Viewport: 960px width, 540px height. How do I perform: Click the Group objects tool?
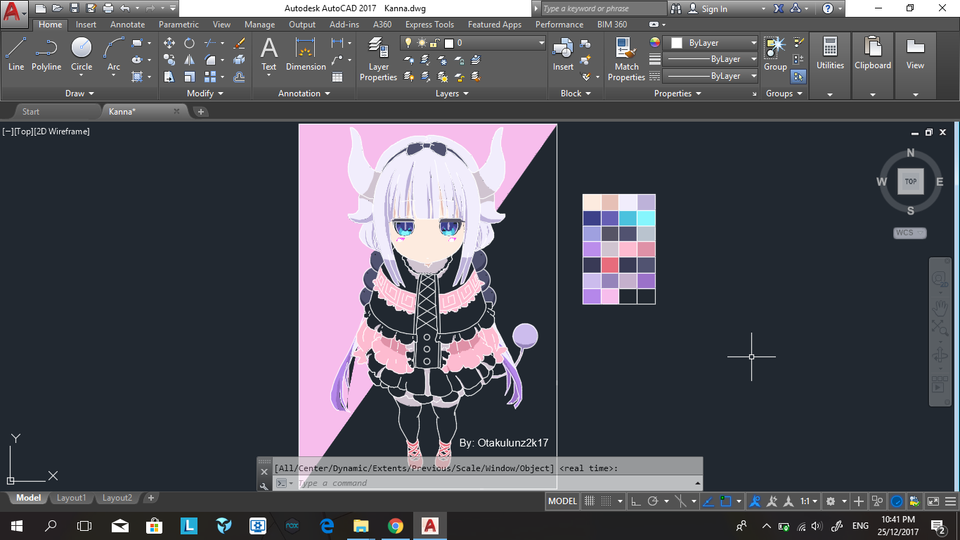(775, 53)
